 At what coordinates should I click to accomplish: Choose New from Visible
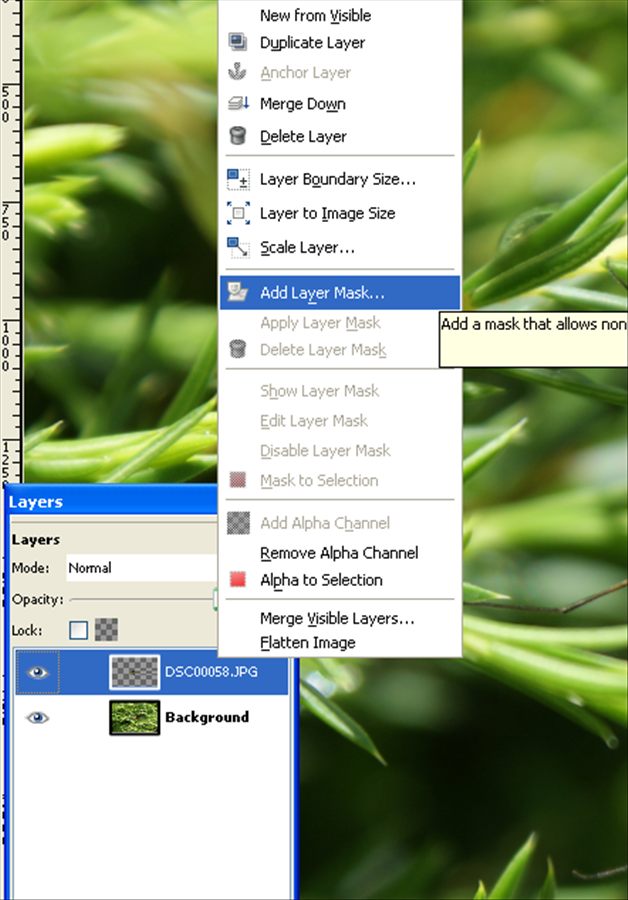click(315, 15)
